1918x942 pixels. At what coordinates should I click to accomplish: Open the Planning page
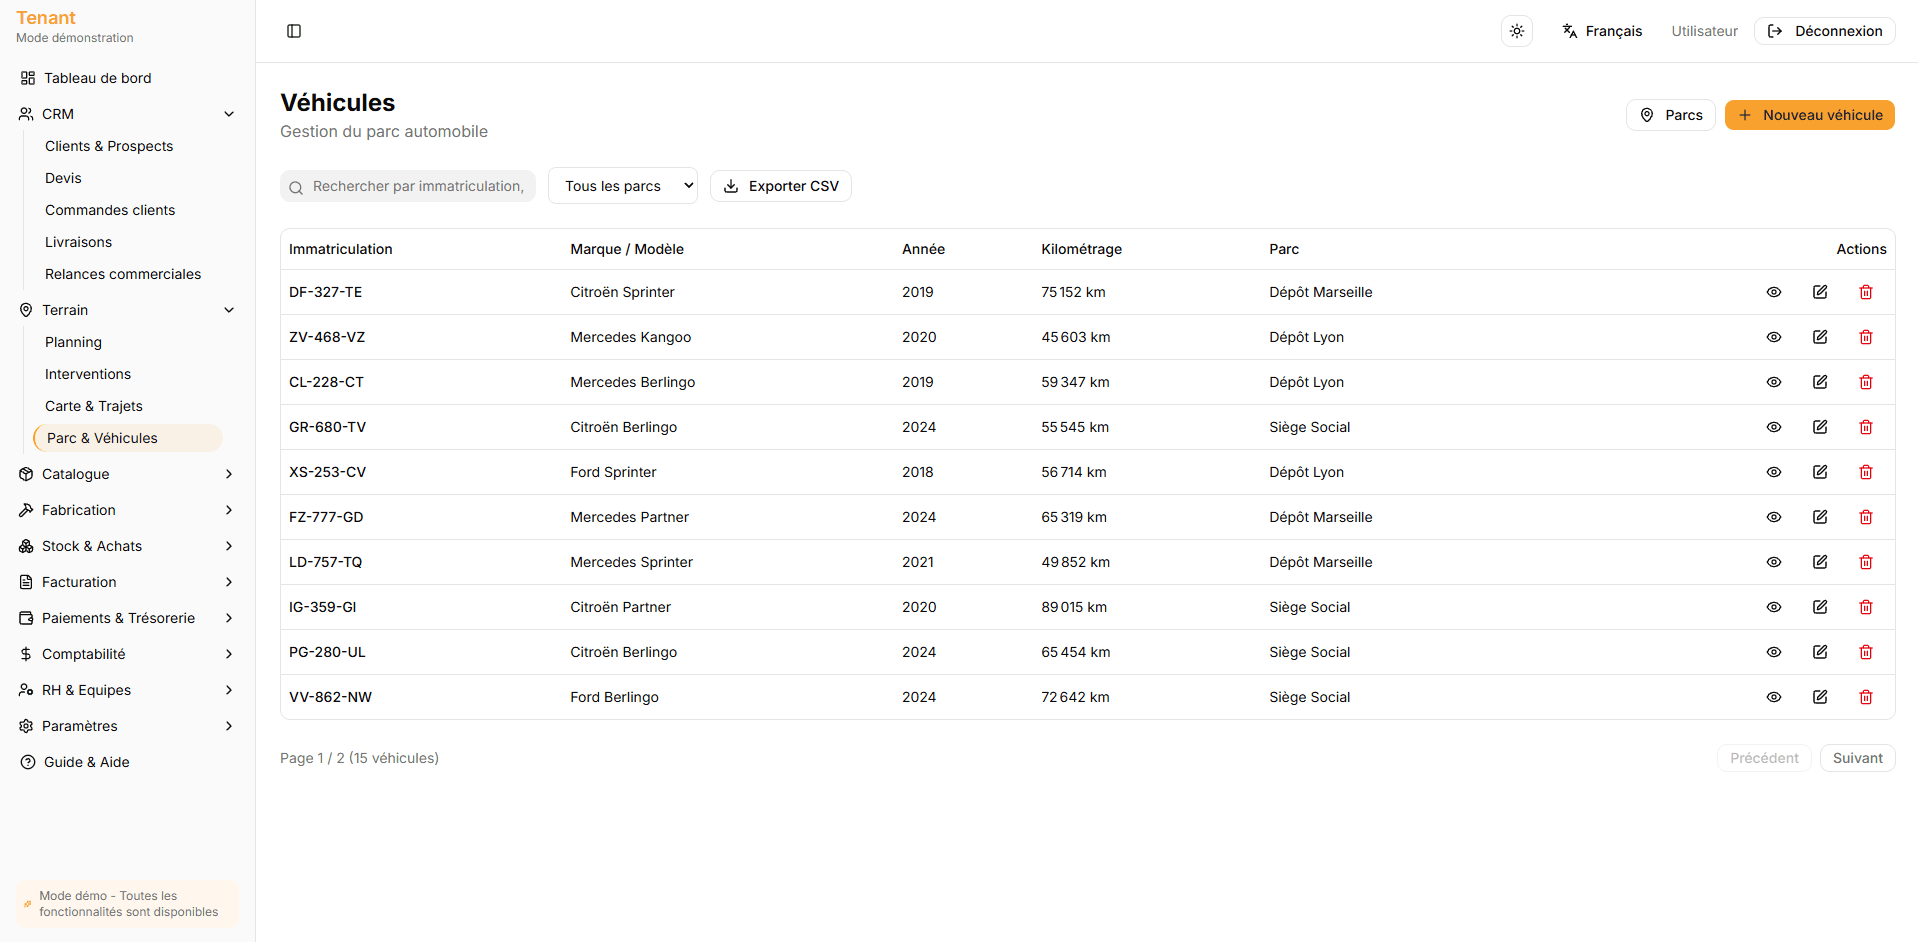click(x=73, y=342)
